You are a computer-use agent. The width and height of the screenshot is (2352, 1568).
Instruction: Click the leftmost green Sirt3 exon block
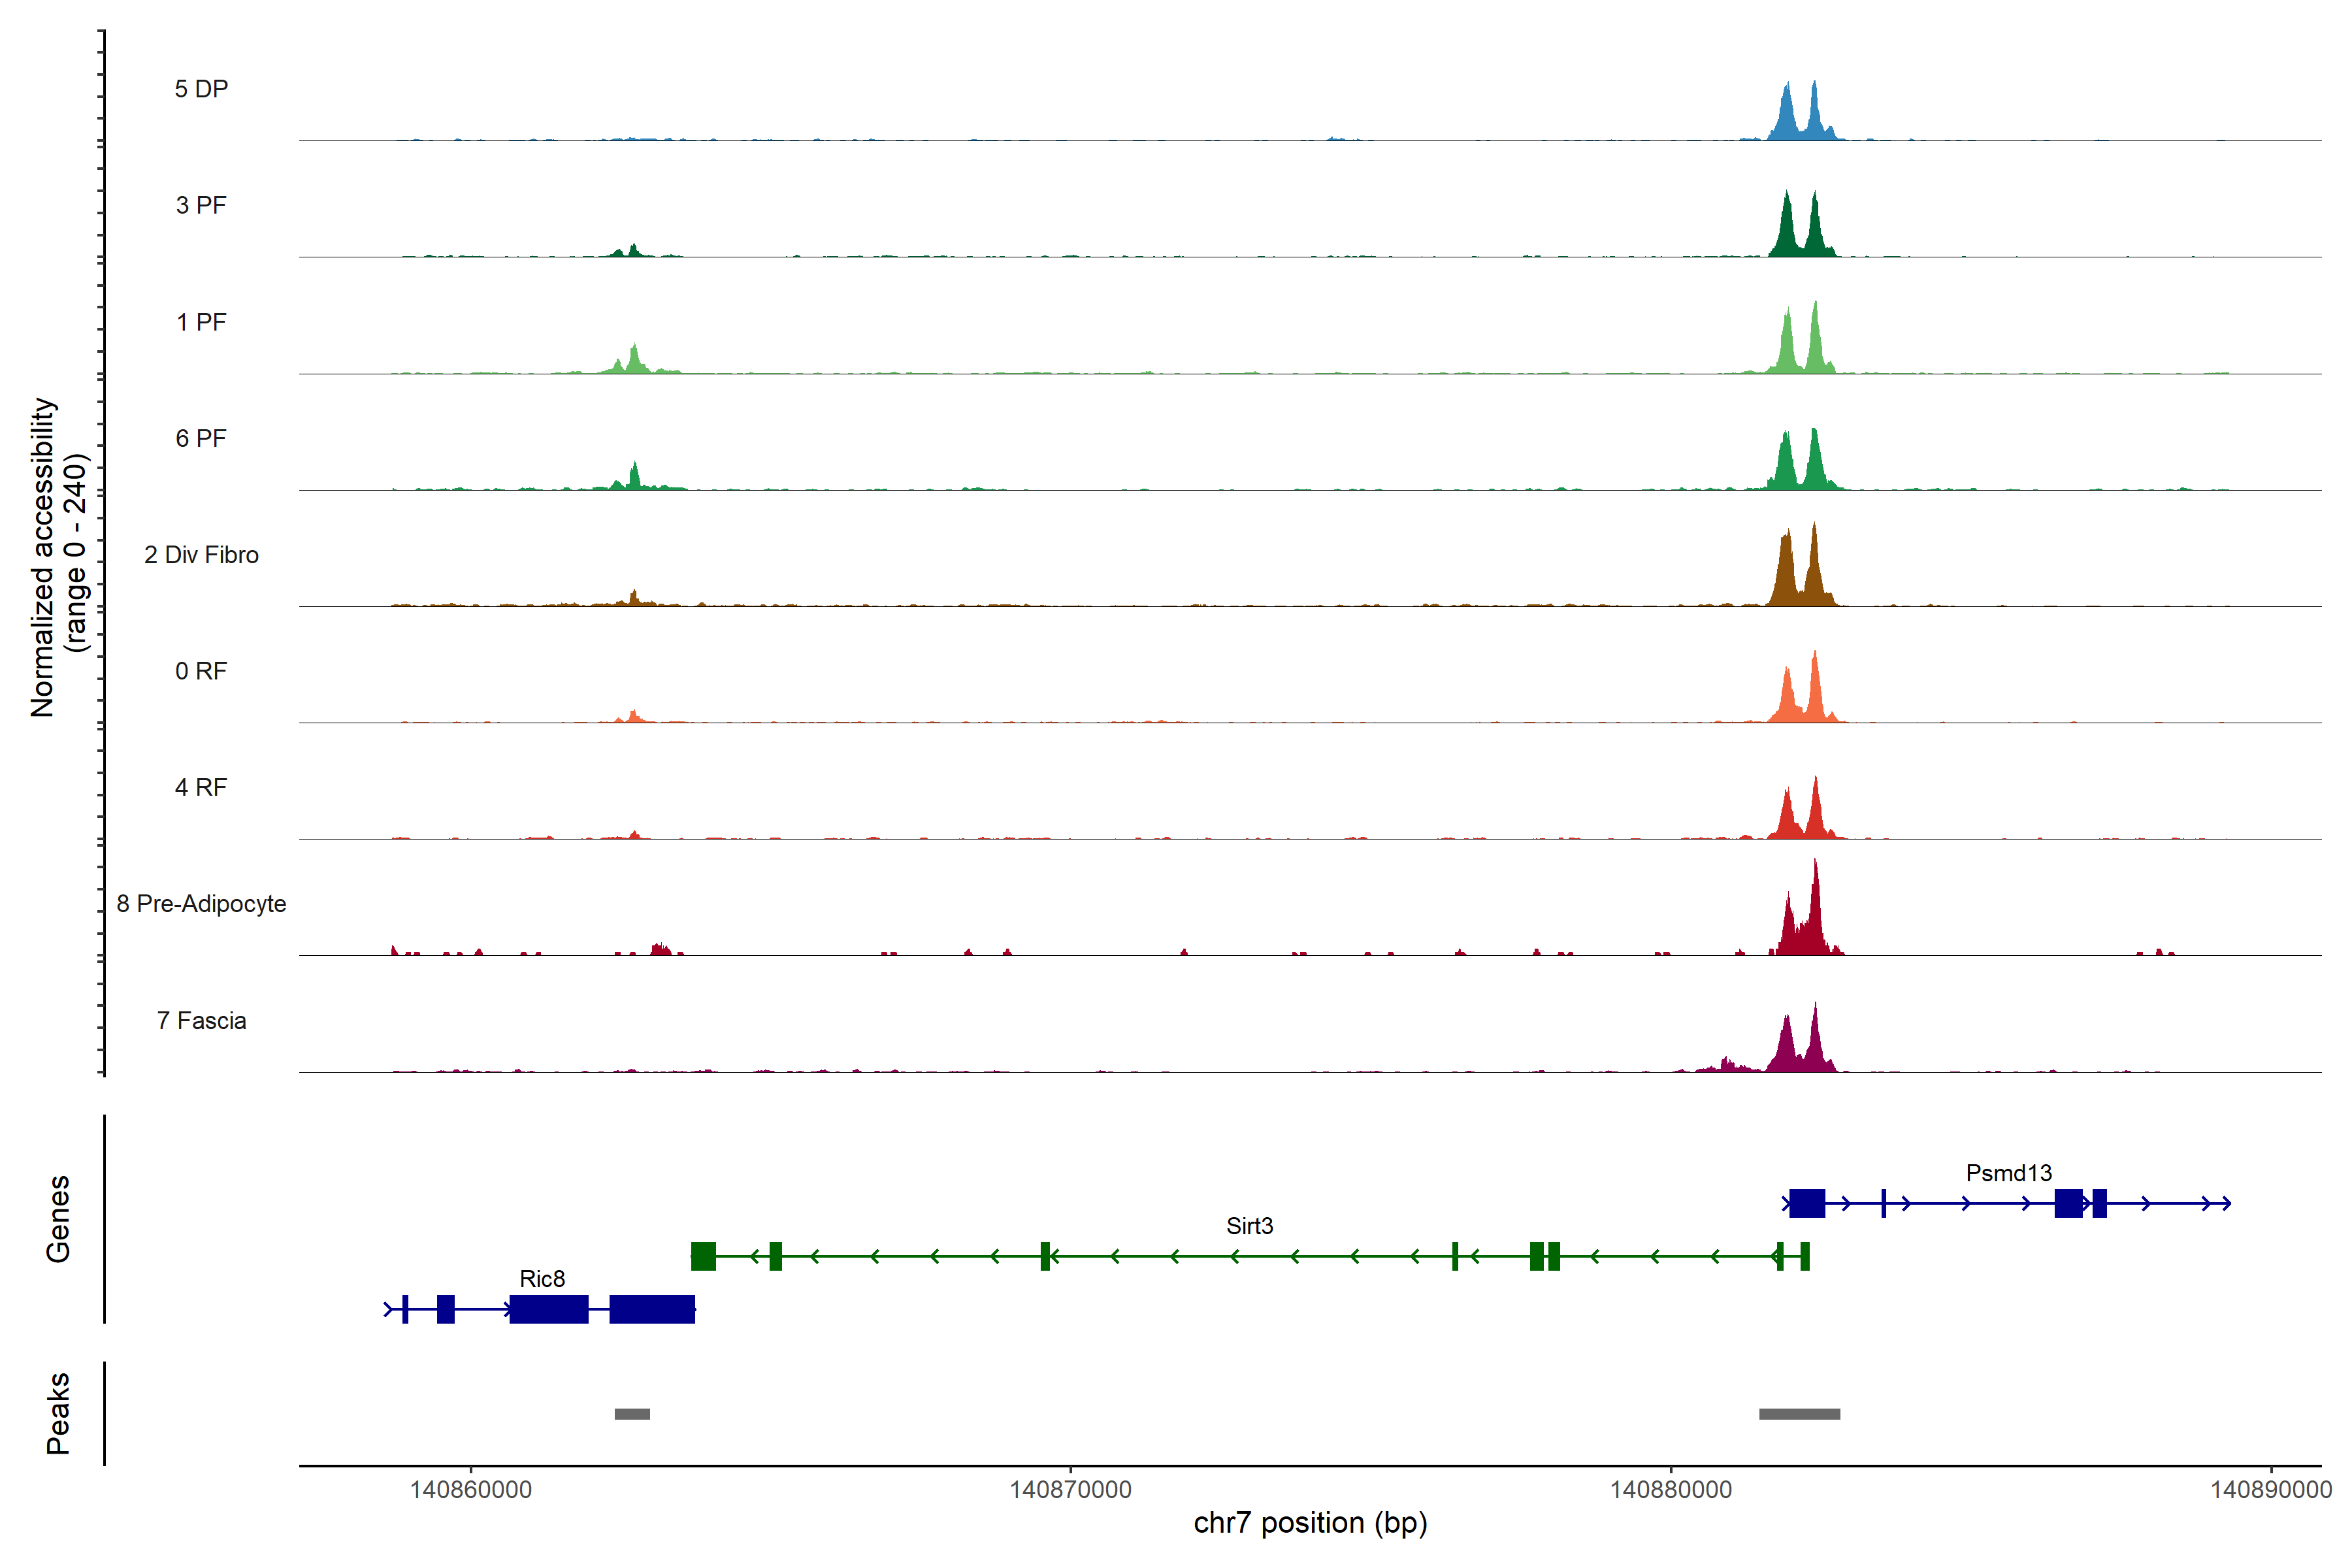(703, 1256)
